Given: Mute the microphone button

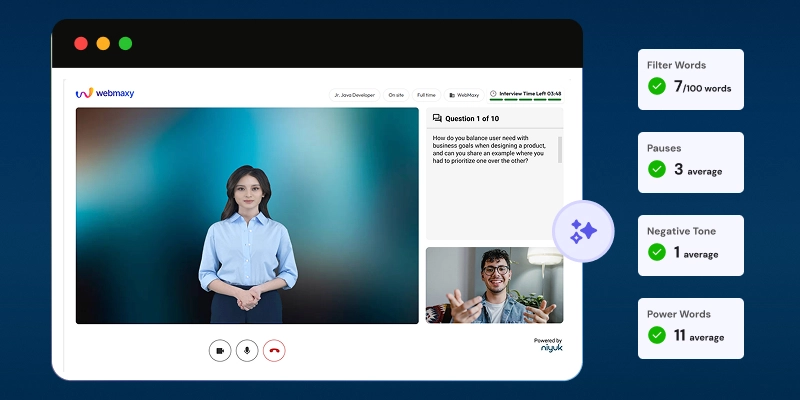Looking at the screenshot, I should (247, 351).
